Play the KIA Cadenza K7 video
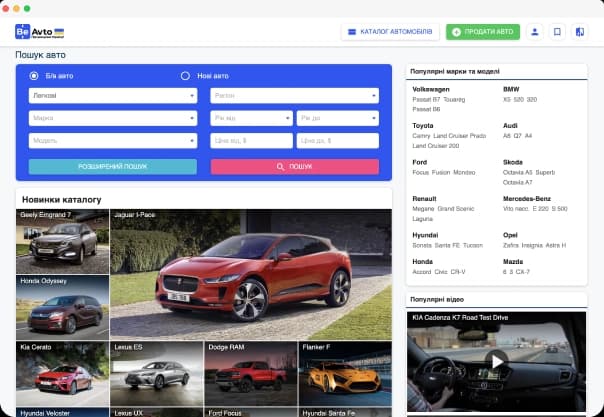Screen dimensions: 604x417 coord(496,361)
